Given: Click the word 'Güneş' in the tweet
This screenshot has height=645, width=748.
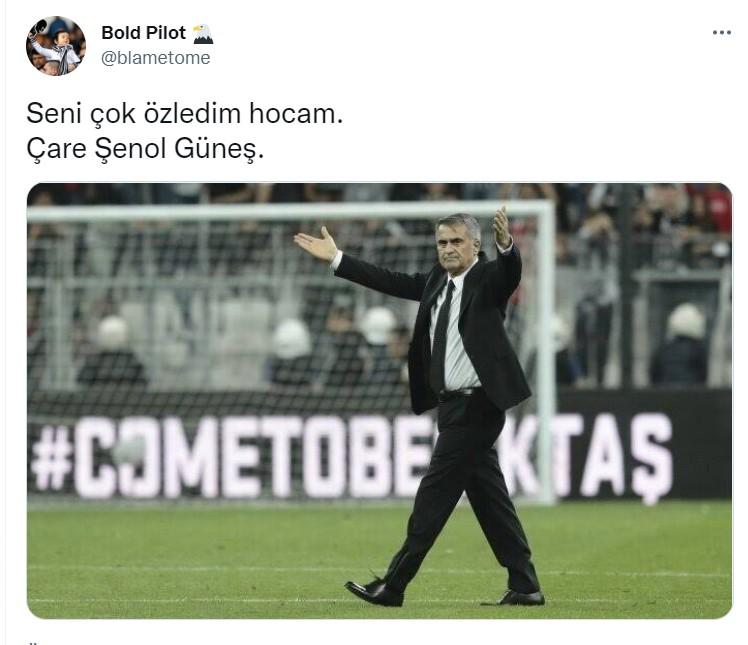Looking at the screenshot, I should (x=219, y=149).
